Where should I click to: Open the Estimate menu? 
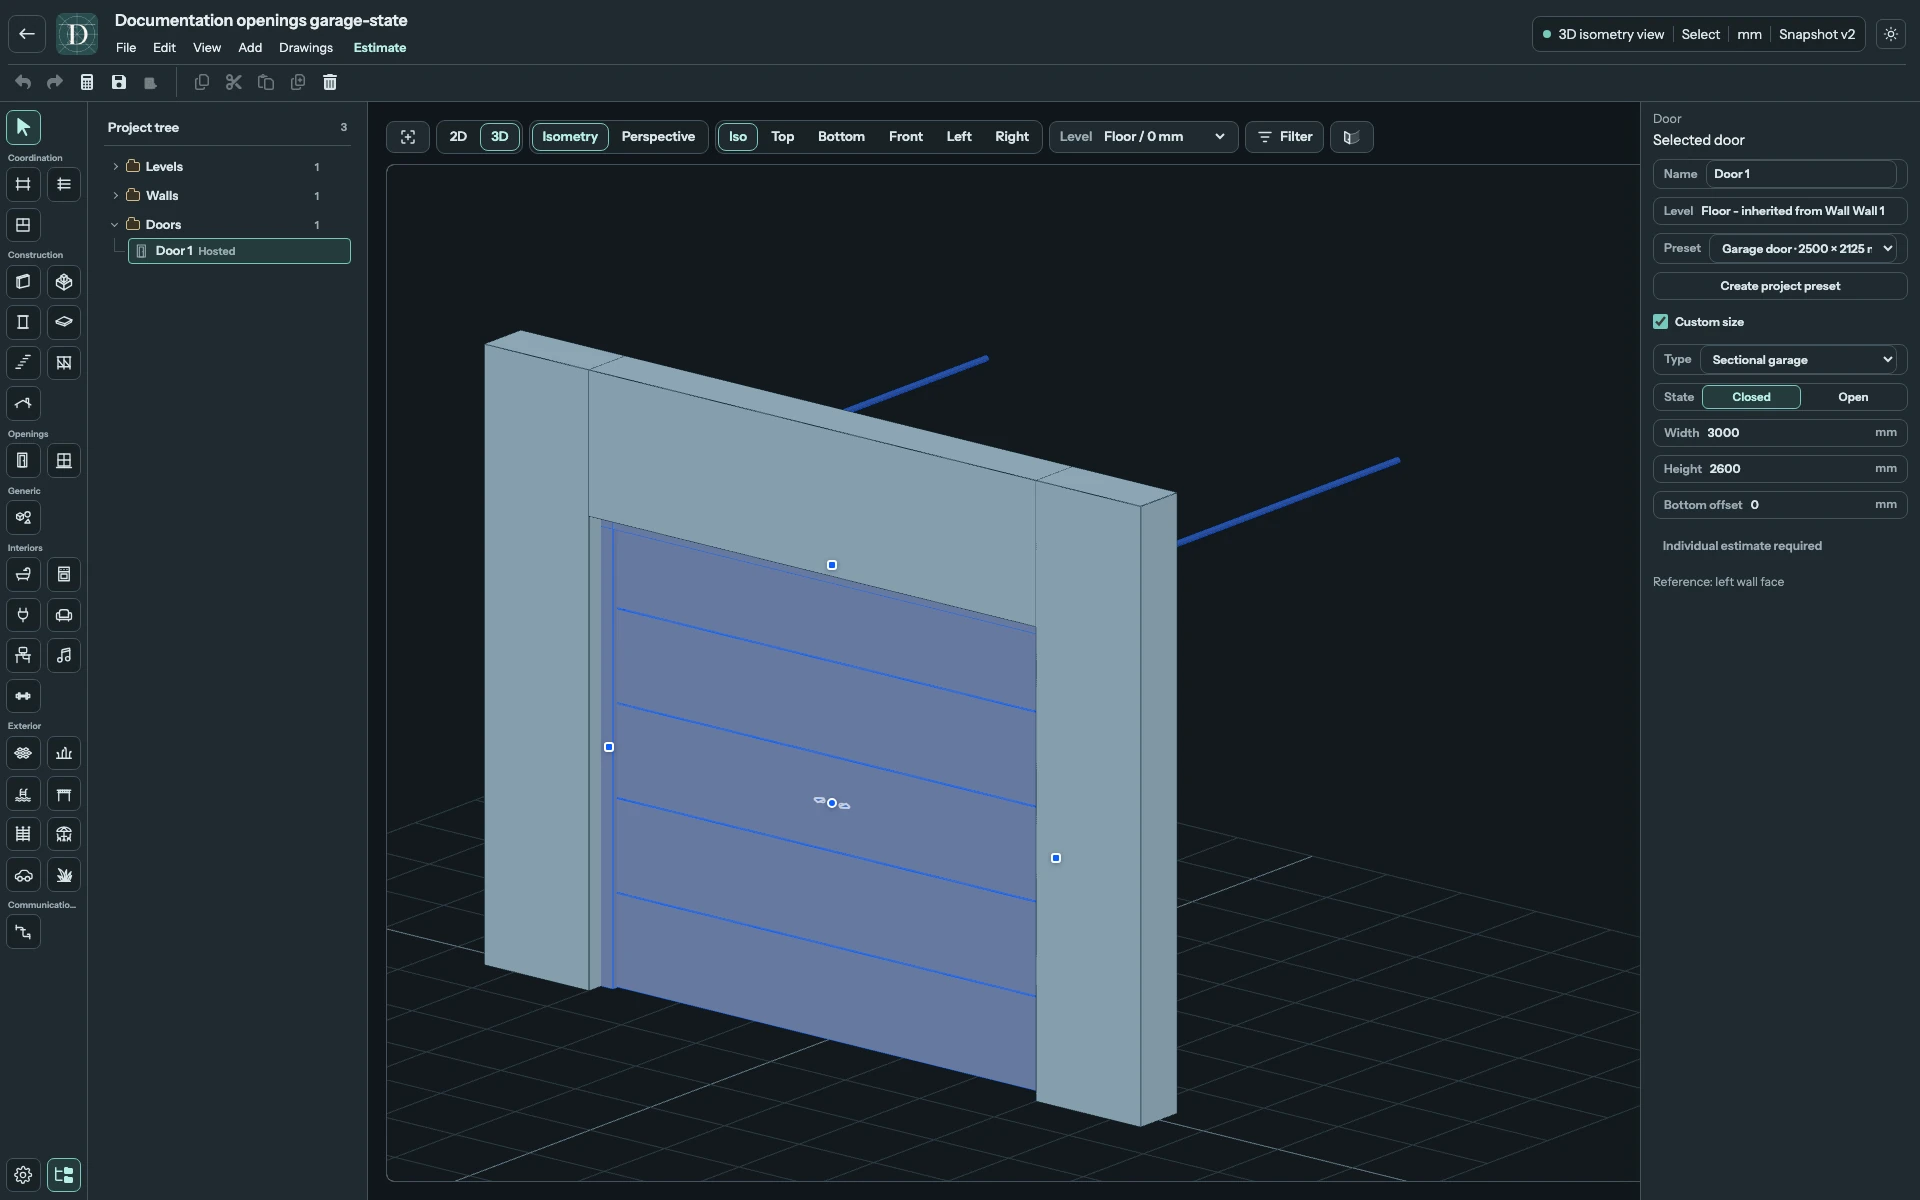380,48
